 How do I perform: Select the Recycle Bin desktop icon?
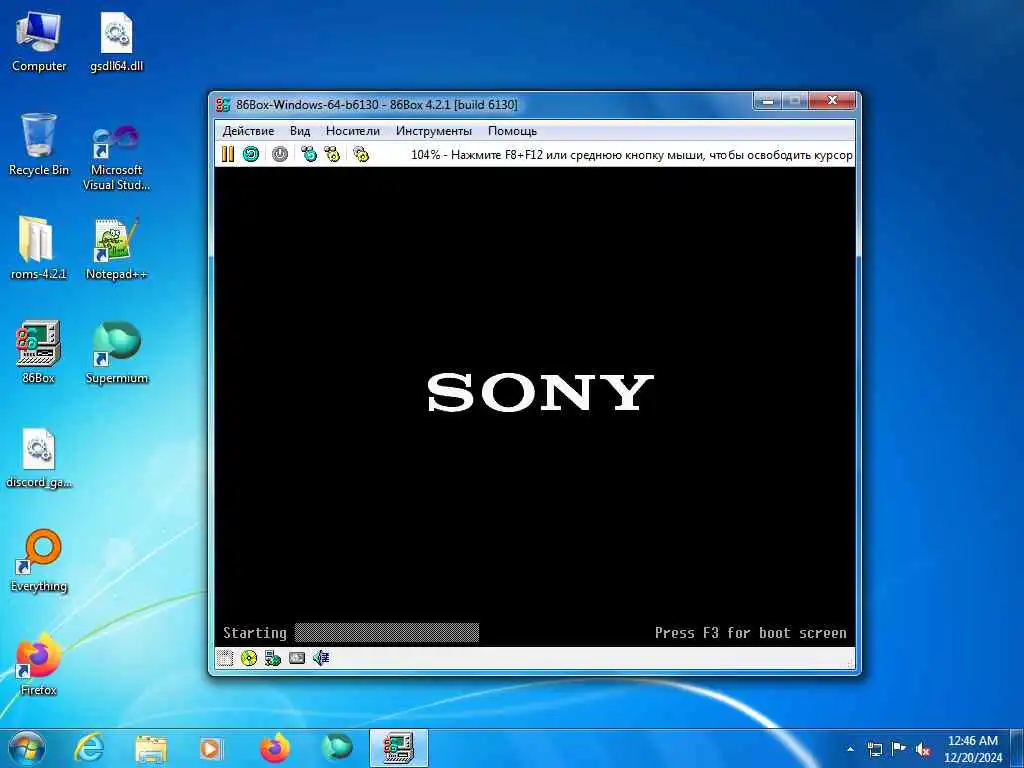39,145
